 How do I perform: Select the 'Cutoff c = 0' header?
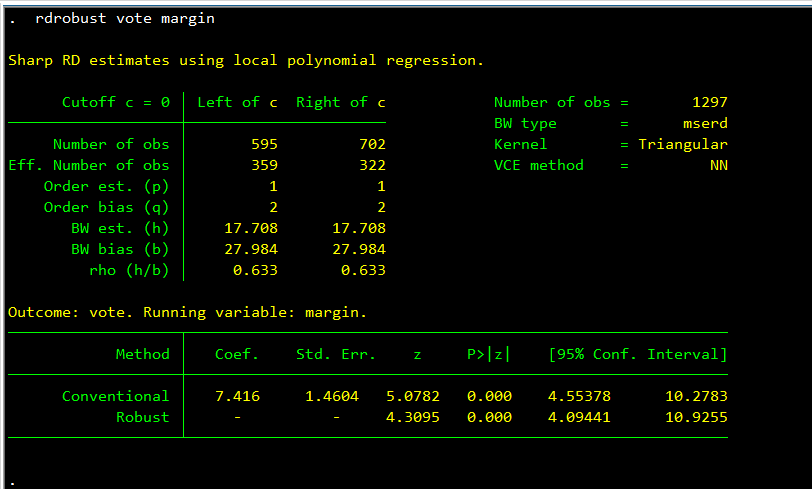(x=115, y=102)
